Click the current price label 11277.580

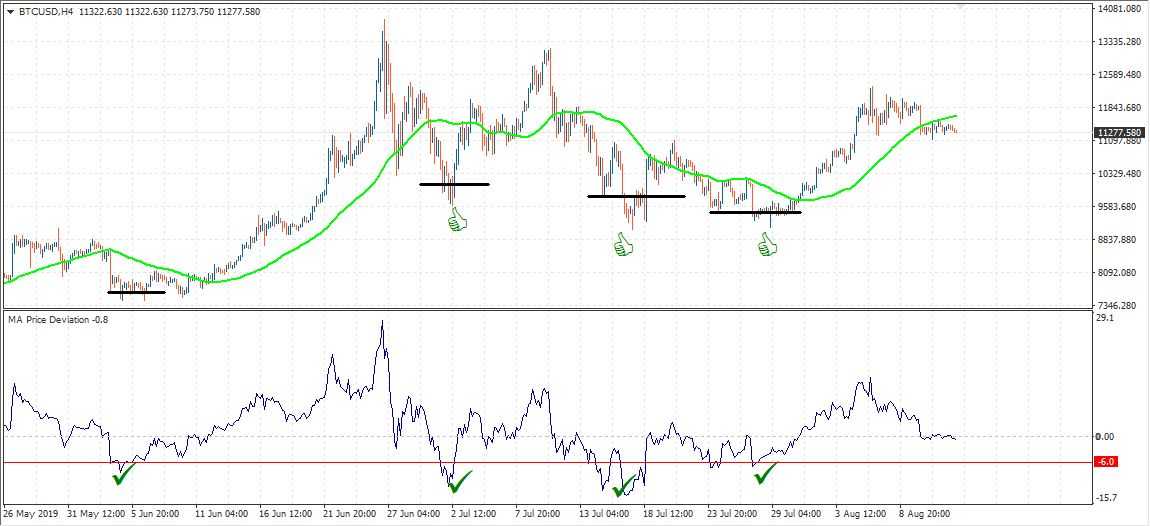[x=1119, y=132]
